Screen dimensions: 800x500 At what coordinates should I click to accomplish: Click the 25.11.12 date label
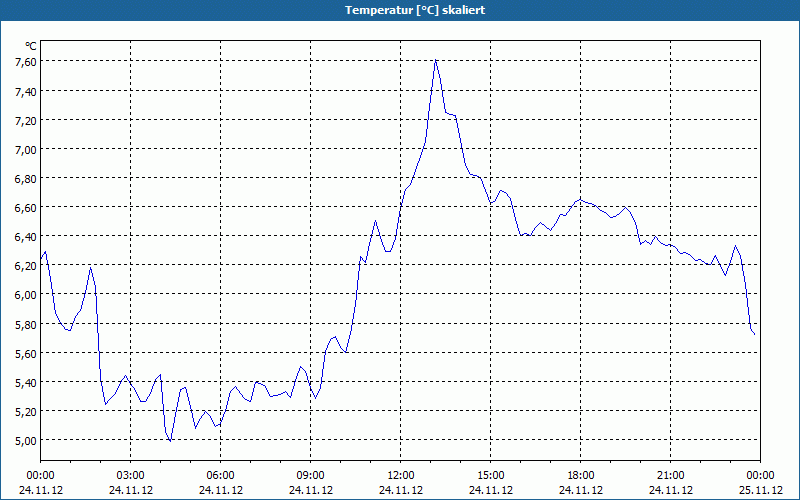click(761, 490)
